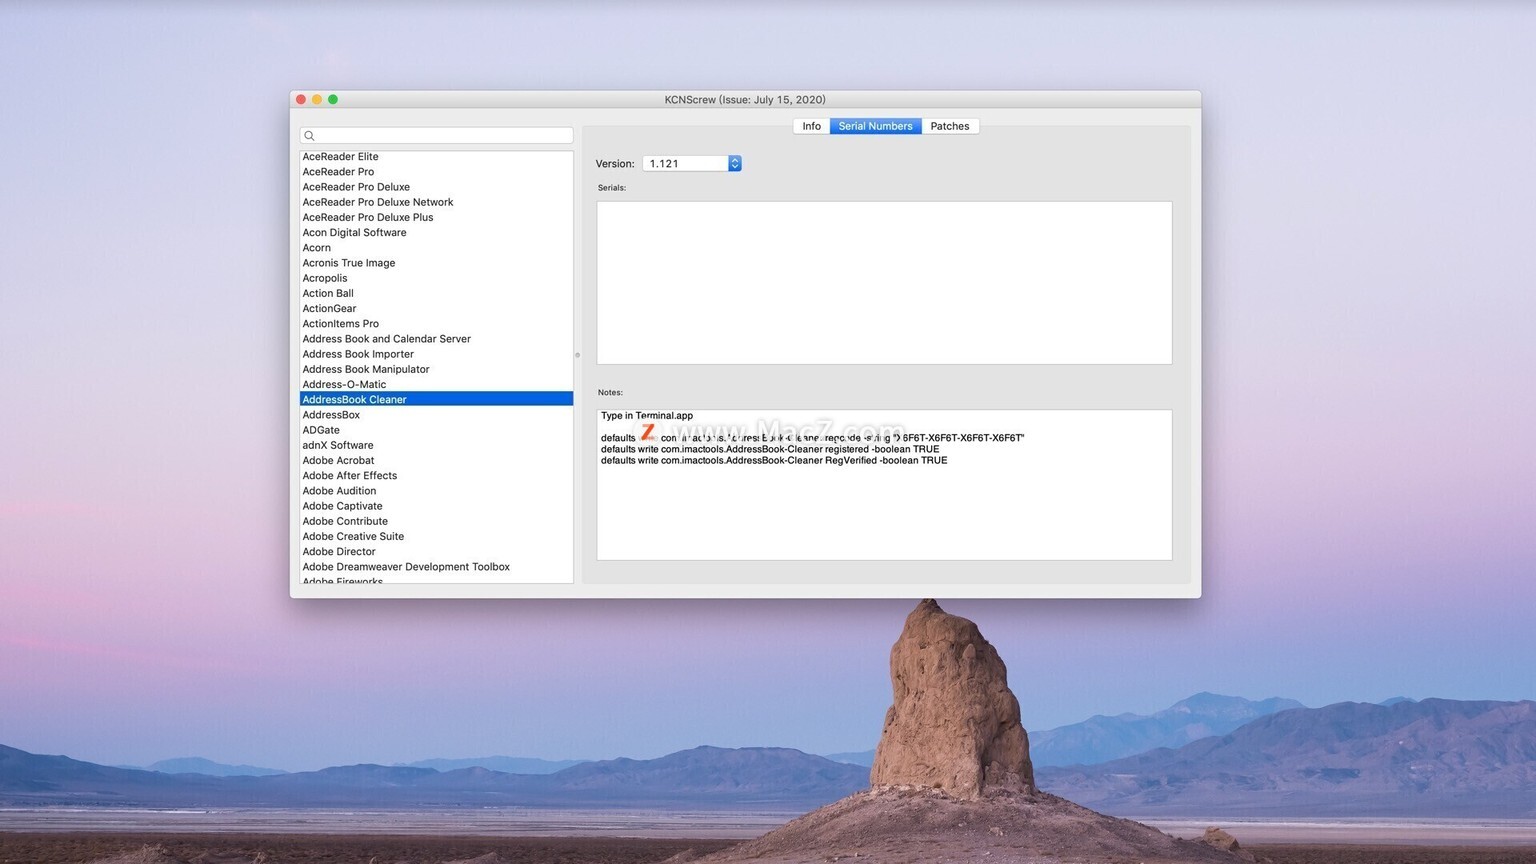1536x864 pixels.
Task: Pick Address-O-Matic
Action: 436,384
